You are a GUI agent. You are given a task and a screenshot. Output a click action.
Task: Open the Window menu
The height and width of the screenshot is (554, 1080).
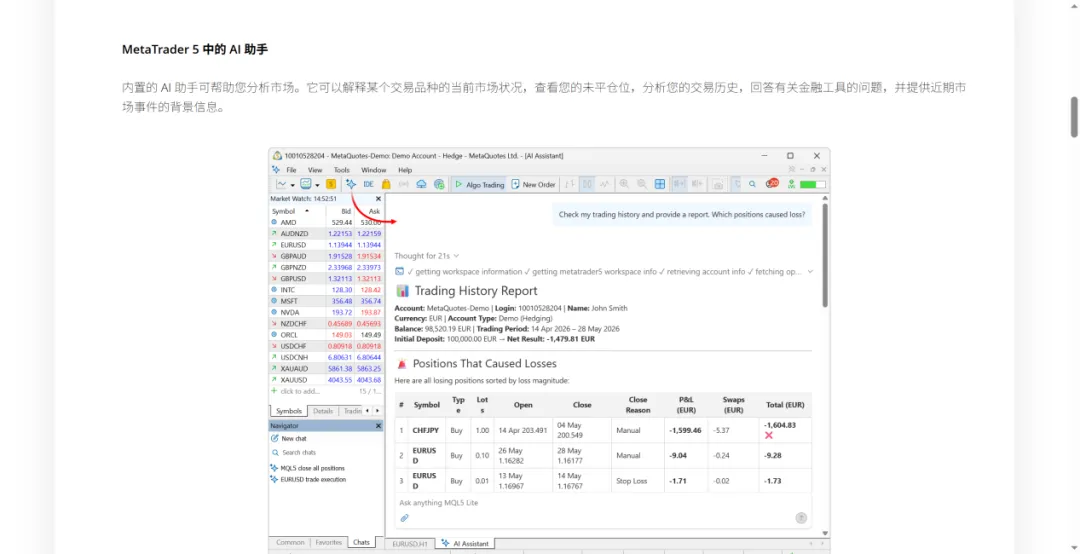(x=373, y=170)
